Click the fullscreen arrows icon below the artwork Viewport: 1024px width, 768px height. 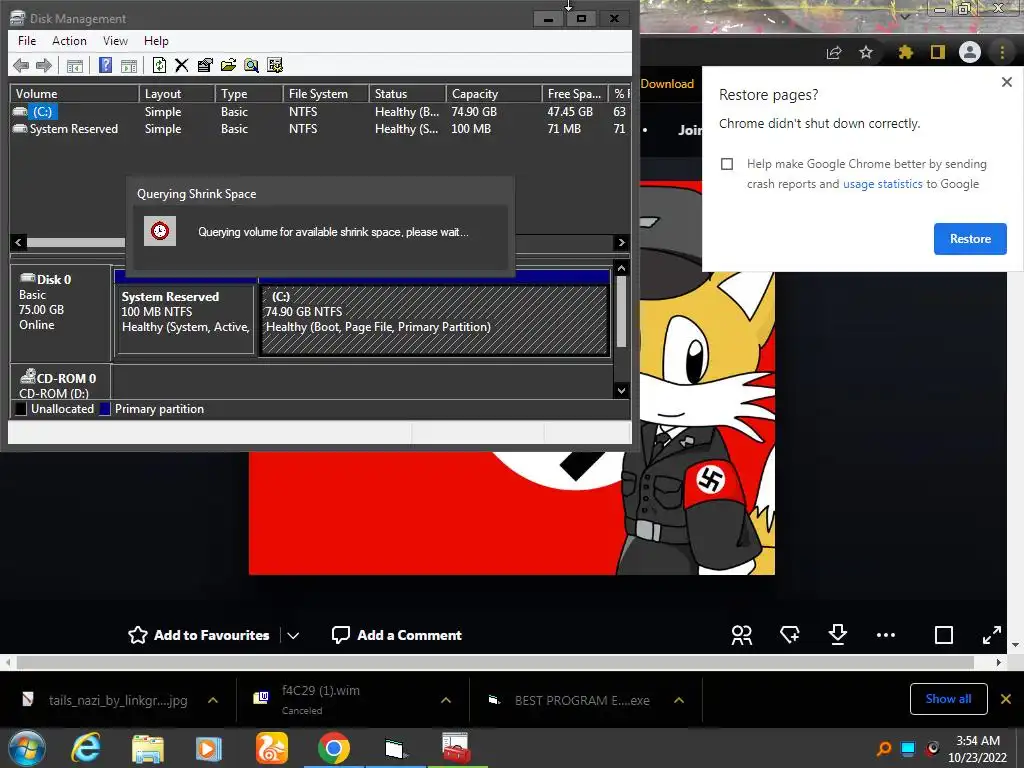pyautogui.click(x=991, y=635)
